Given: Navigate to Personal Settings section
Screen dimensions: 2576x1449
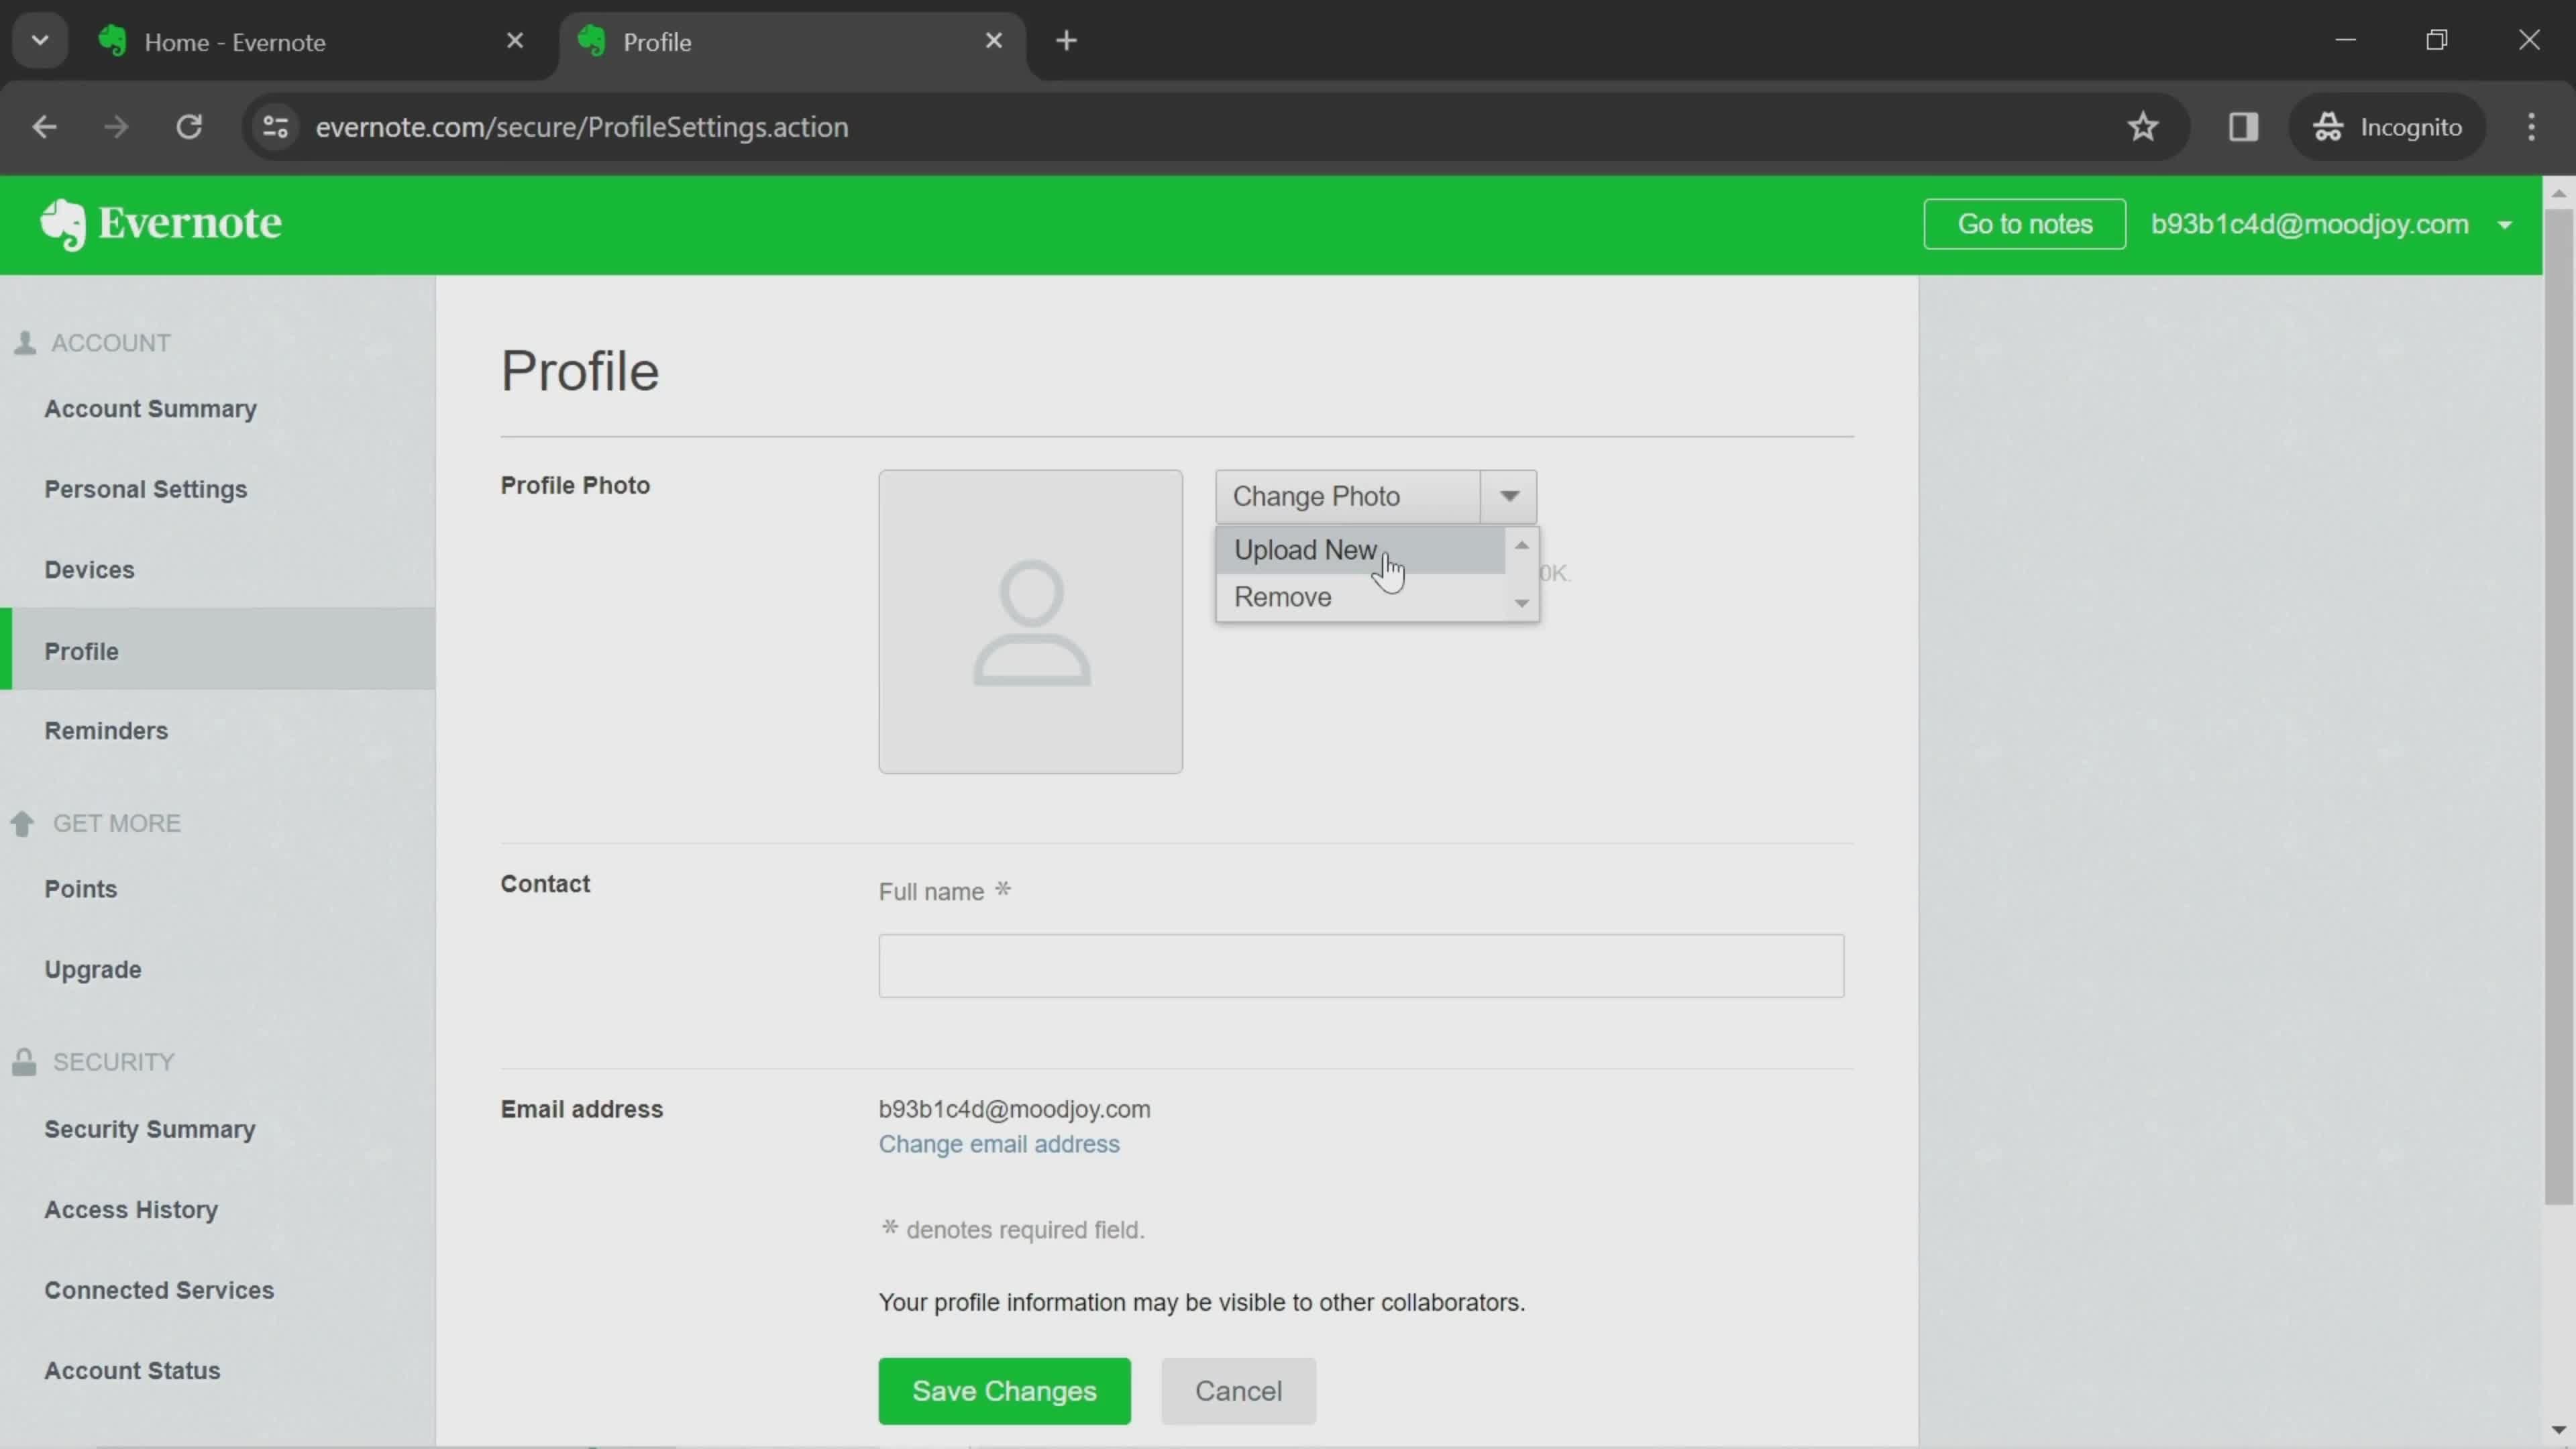Looking at the screenshot, I should (145, 488).
